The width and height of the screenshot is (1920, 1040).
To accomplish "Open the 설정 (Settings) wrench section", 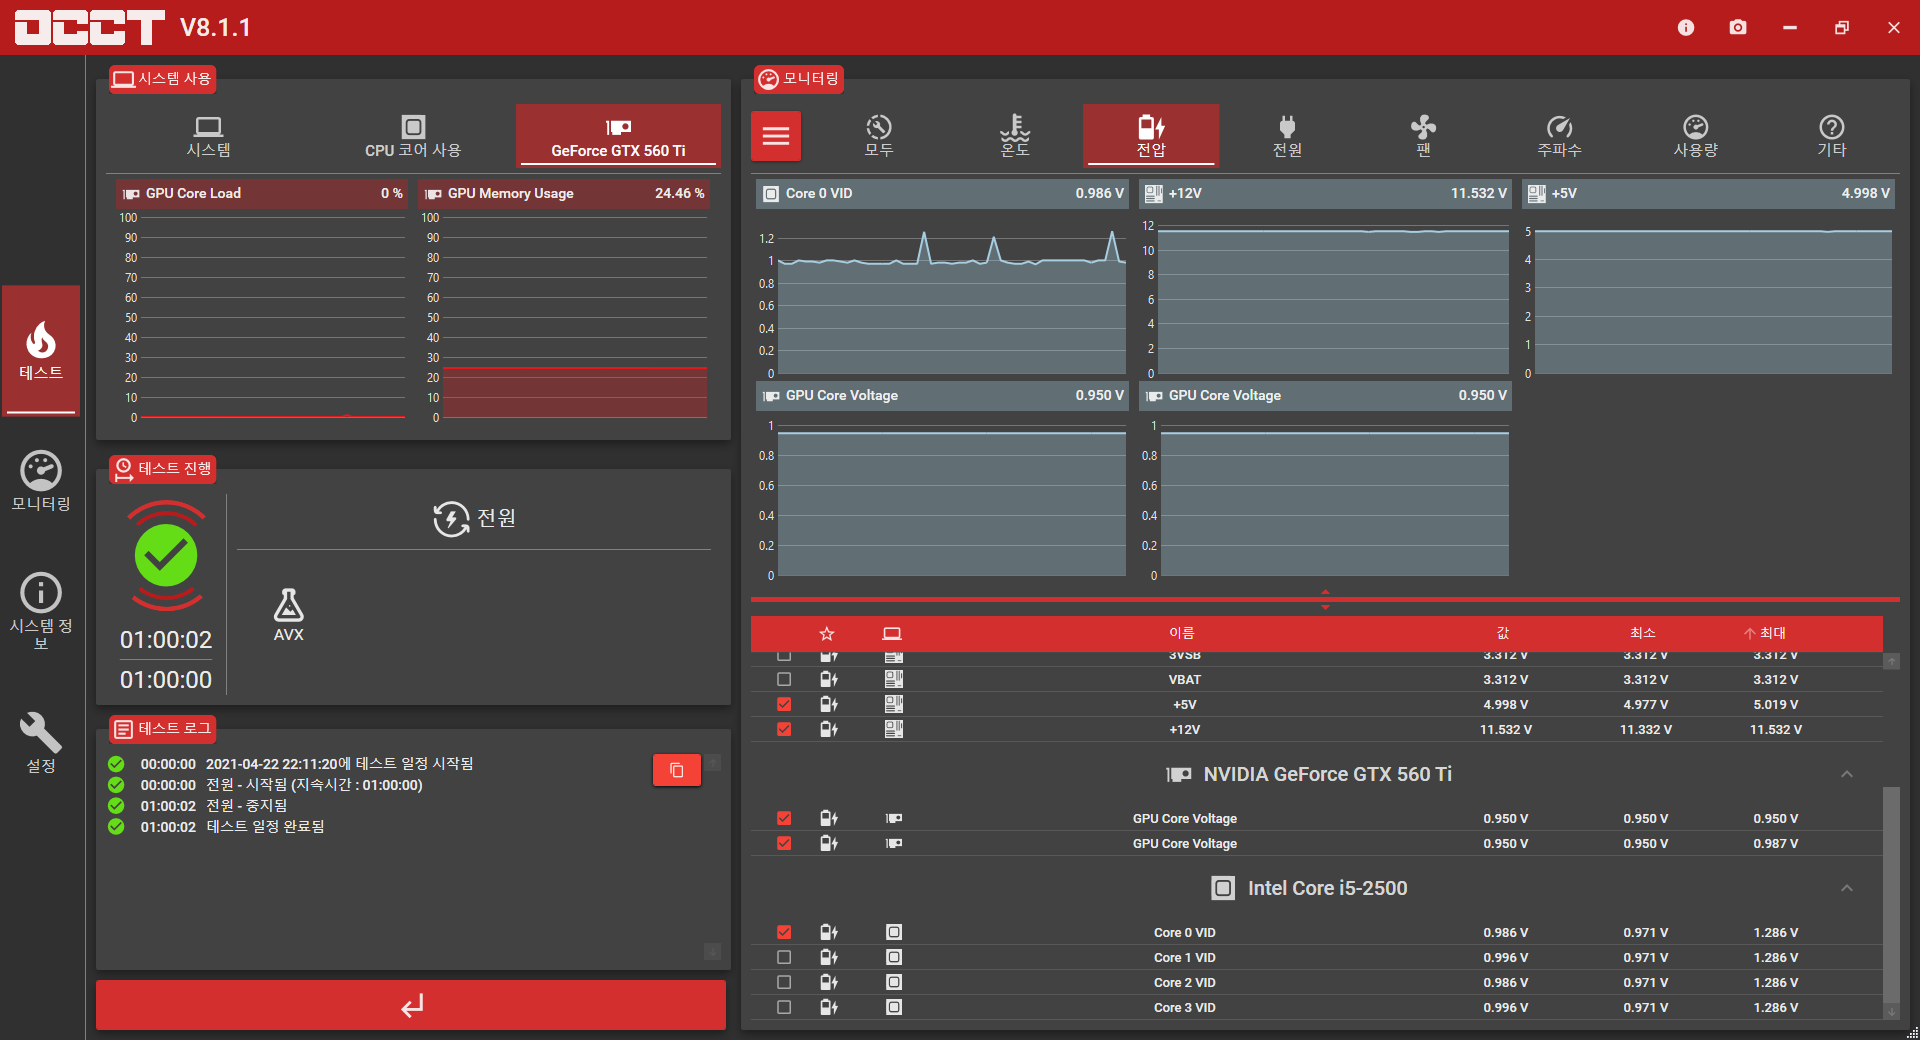I will 41,743.
